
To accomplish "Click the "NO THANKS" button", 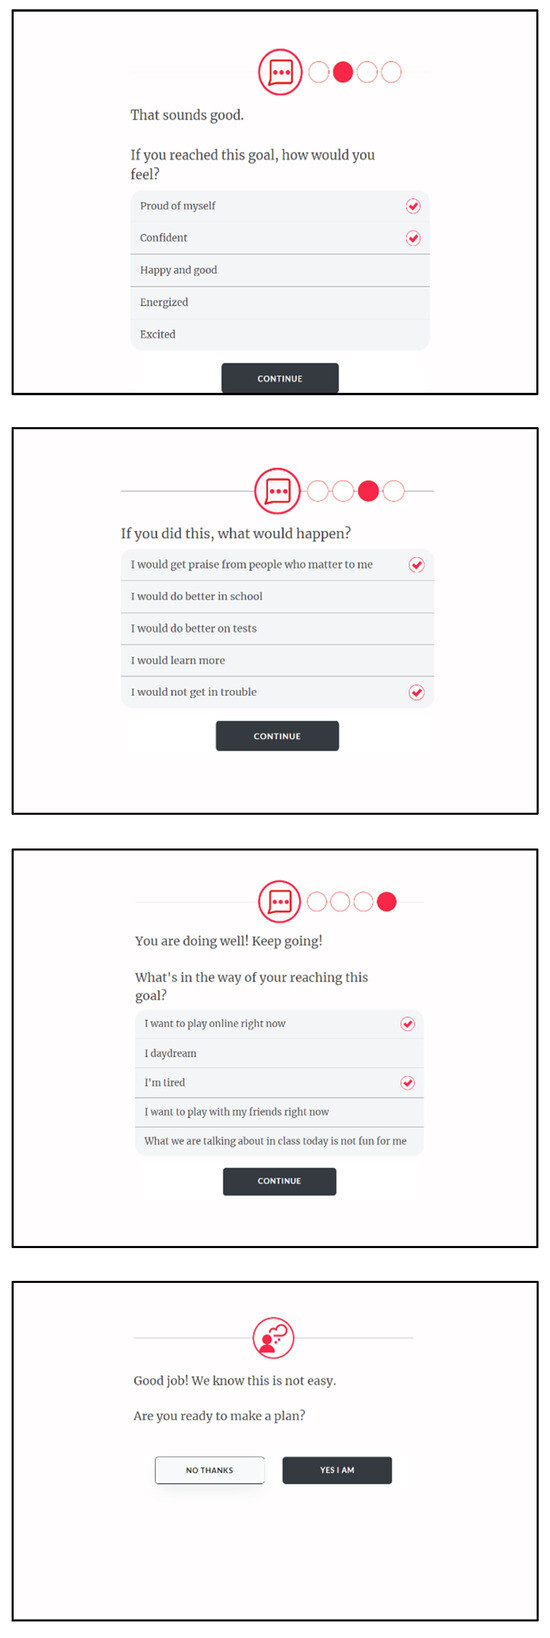I will coord(210,1470).
